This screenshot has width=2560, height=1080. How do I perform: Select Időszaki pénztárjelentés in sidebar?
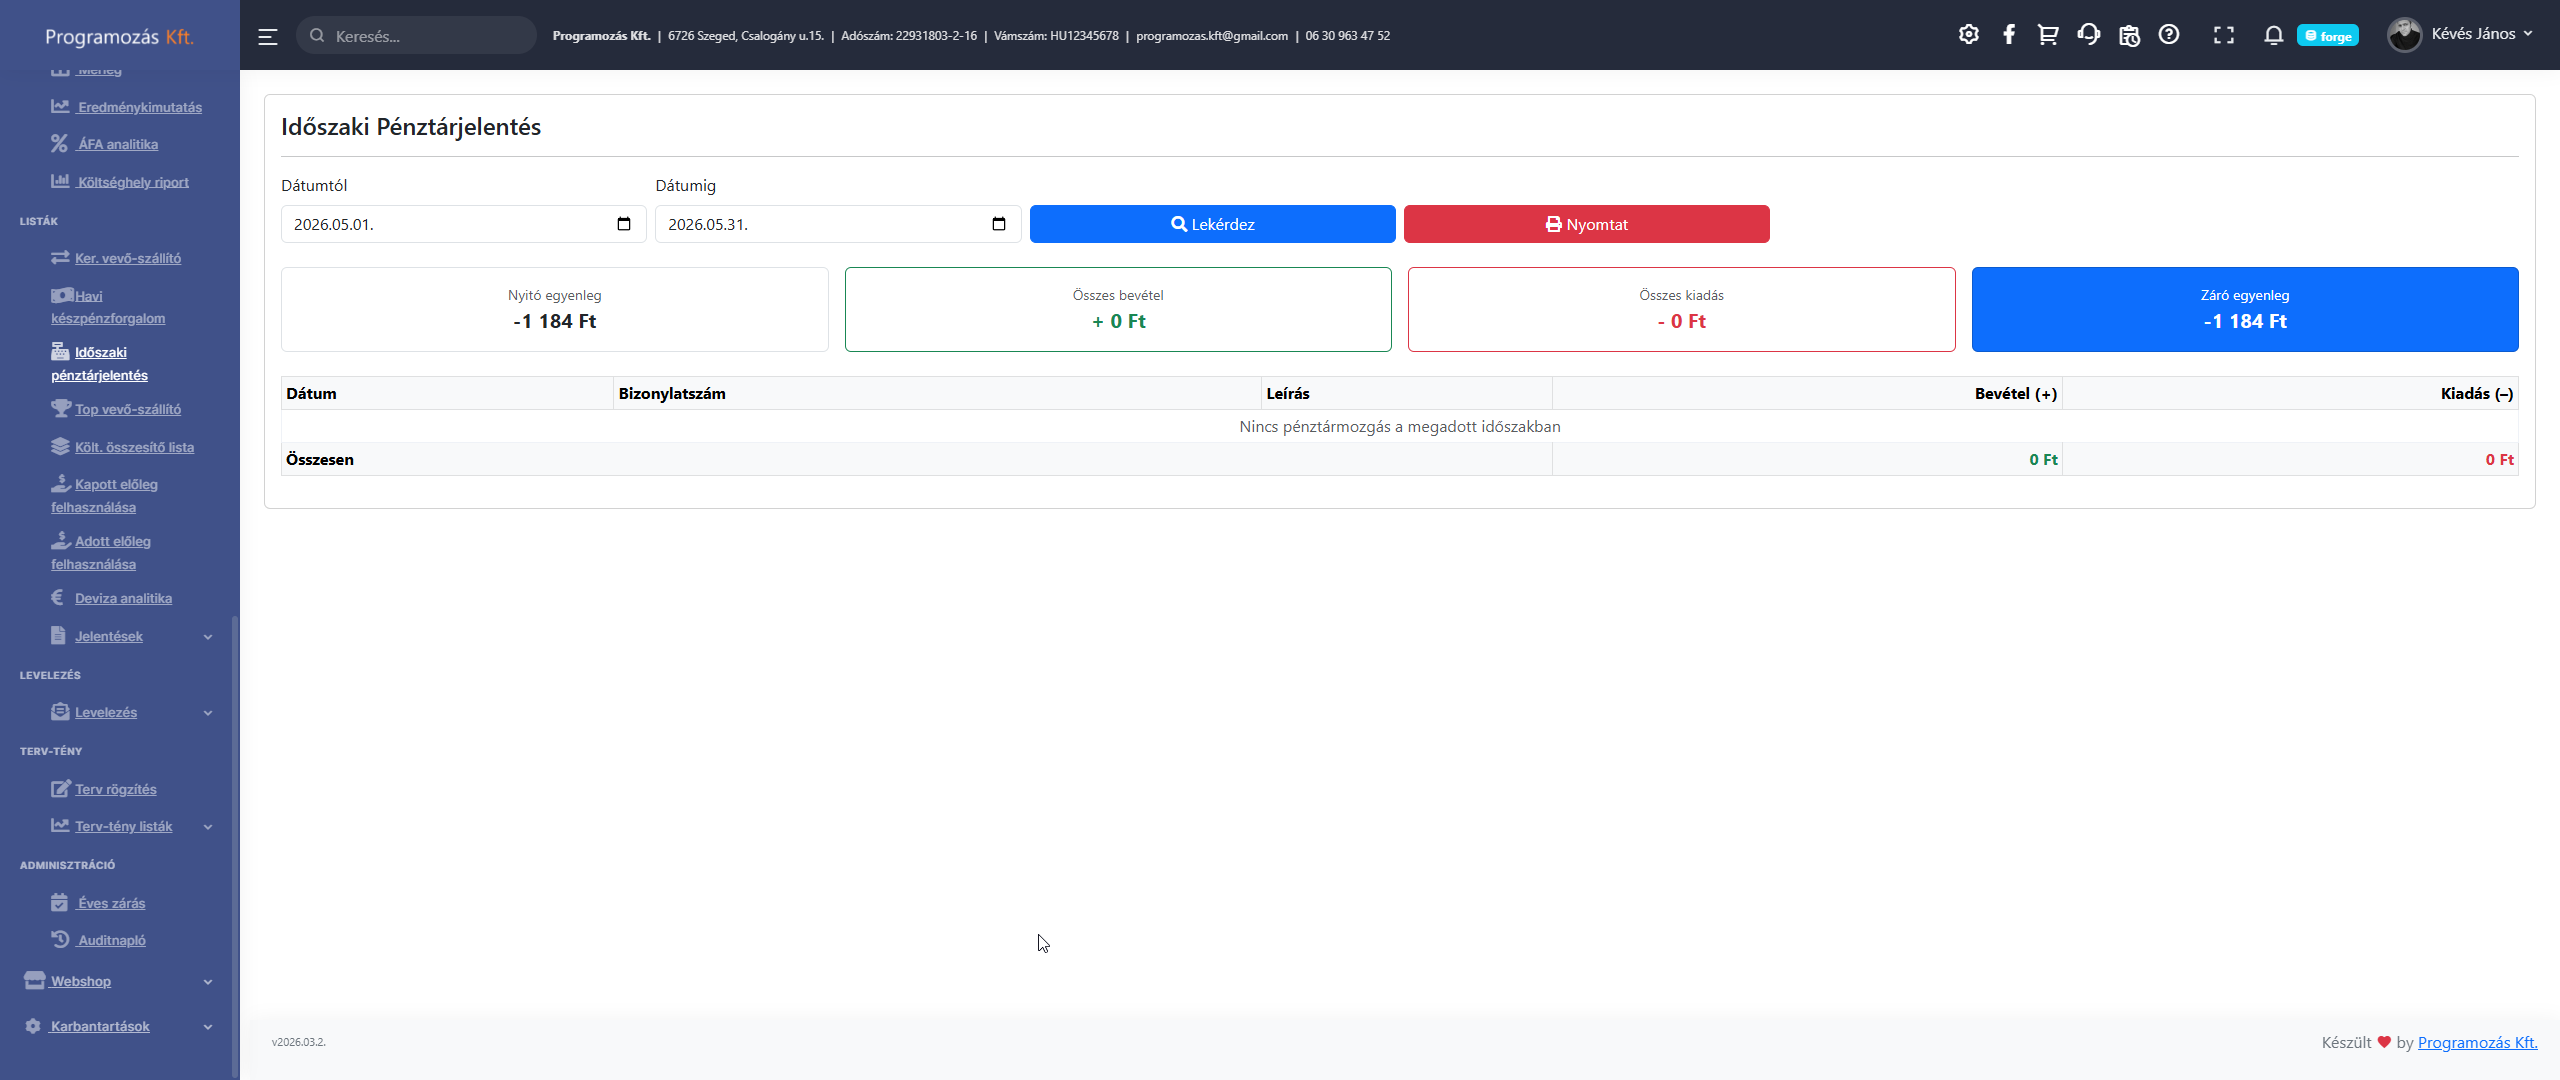[x=99, y=364]
